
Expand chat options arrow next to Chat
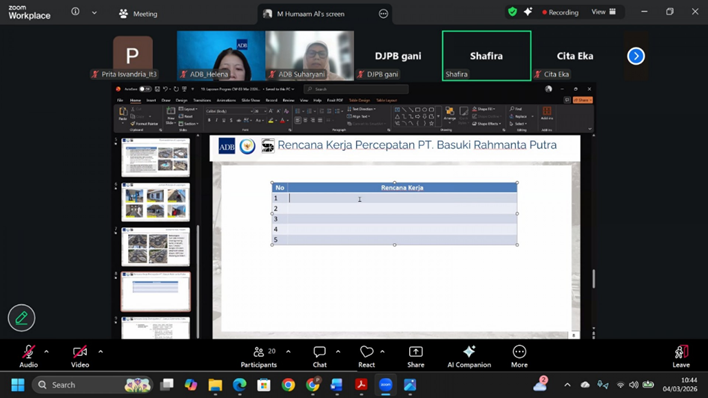pyautogui.click(x=338, y=351)
